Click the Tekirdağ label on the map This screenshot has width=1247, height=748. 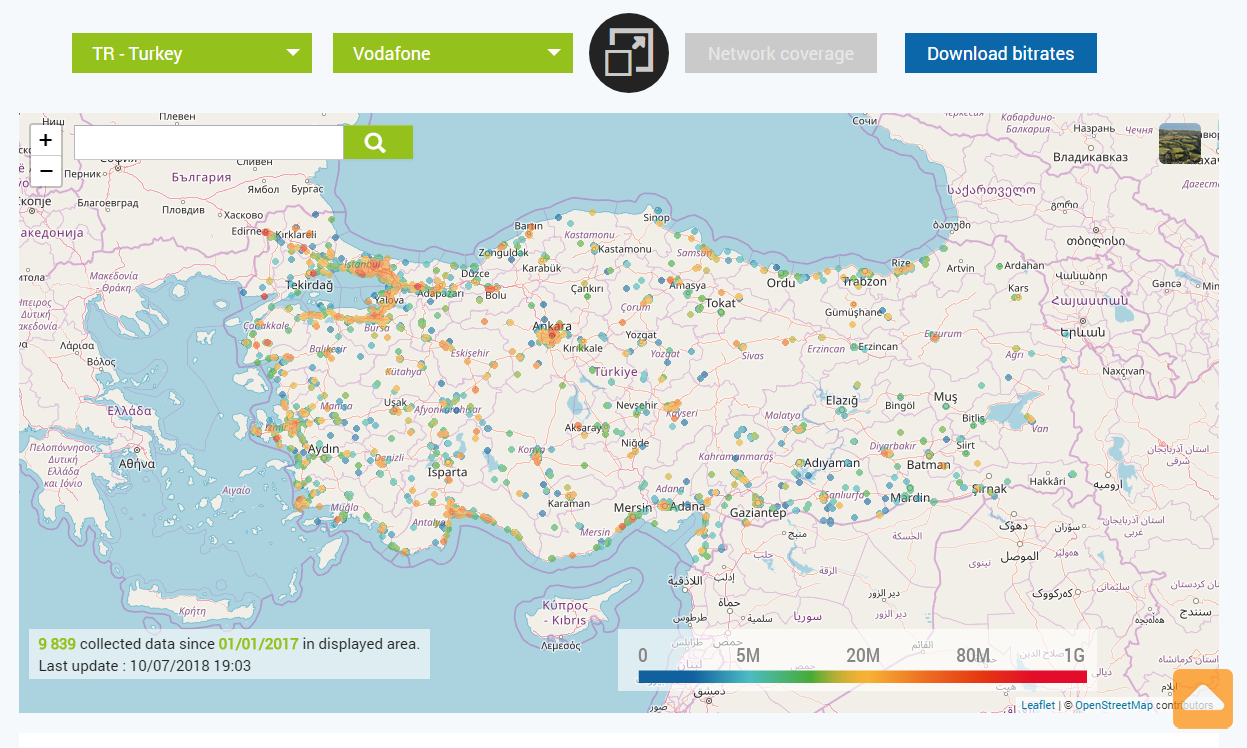tap(309, 285)
